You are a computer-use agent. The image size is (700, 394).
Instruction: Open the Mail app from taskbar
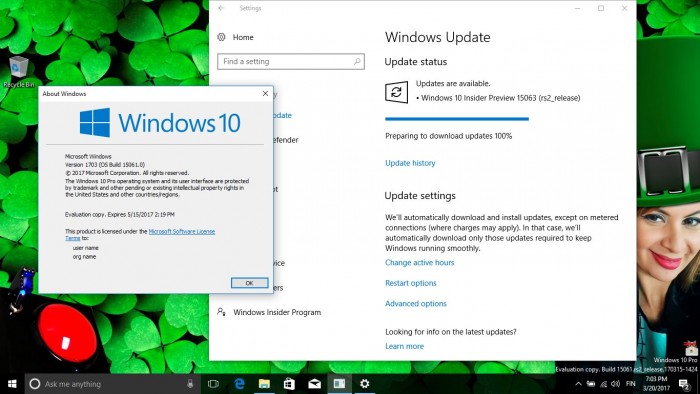coord(314,384)
